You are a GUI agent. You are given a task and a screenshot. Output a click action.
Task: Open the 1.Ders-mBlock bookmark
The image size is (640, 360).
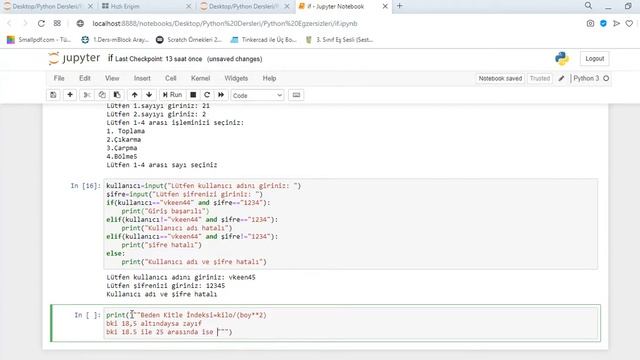(114, 40)
